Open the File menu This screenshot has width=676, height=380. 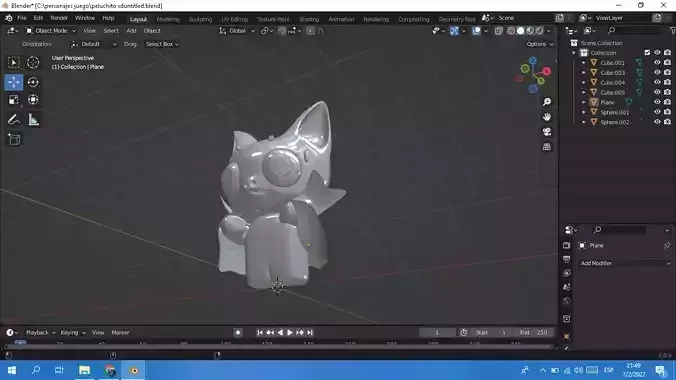(22, 18)
